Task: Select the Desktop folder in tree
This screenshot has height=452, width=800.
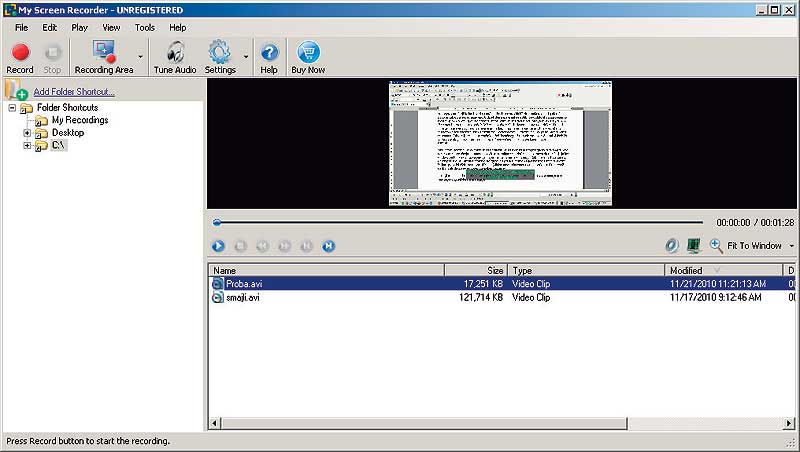Action: tap(68, 133)
